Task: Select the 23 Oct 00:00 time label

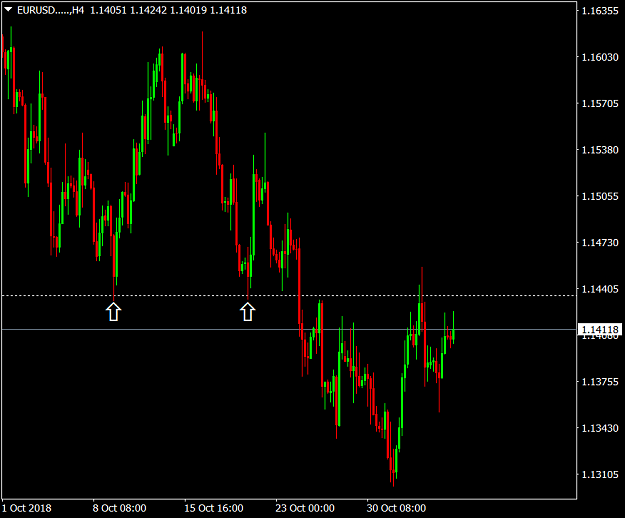Action: [305, 508]
